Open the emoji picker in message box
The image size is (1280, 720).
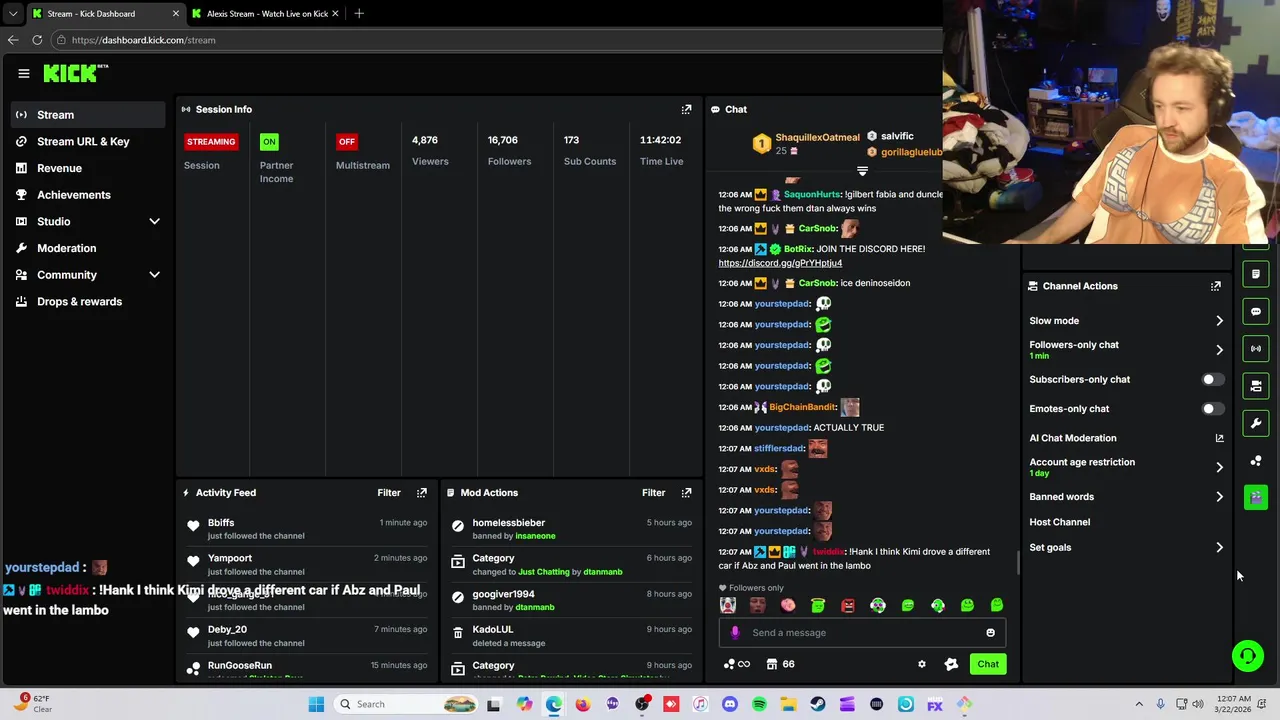click(990, 632)
